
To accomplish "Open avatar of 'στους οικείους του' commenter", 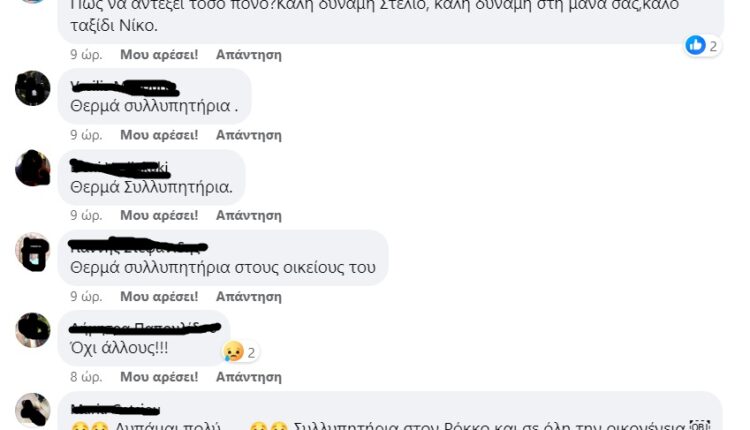I will (x=33, y=250).
